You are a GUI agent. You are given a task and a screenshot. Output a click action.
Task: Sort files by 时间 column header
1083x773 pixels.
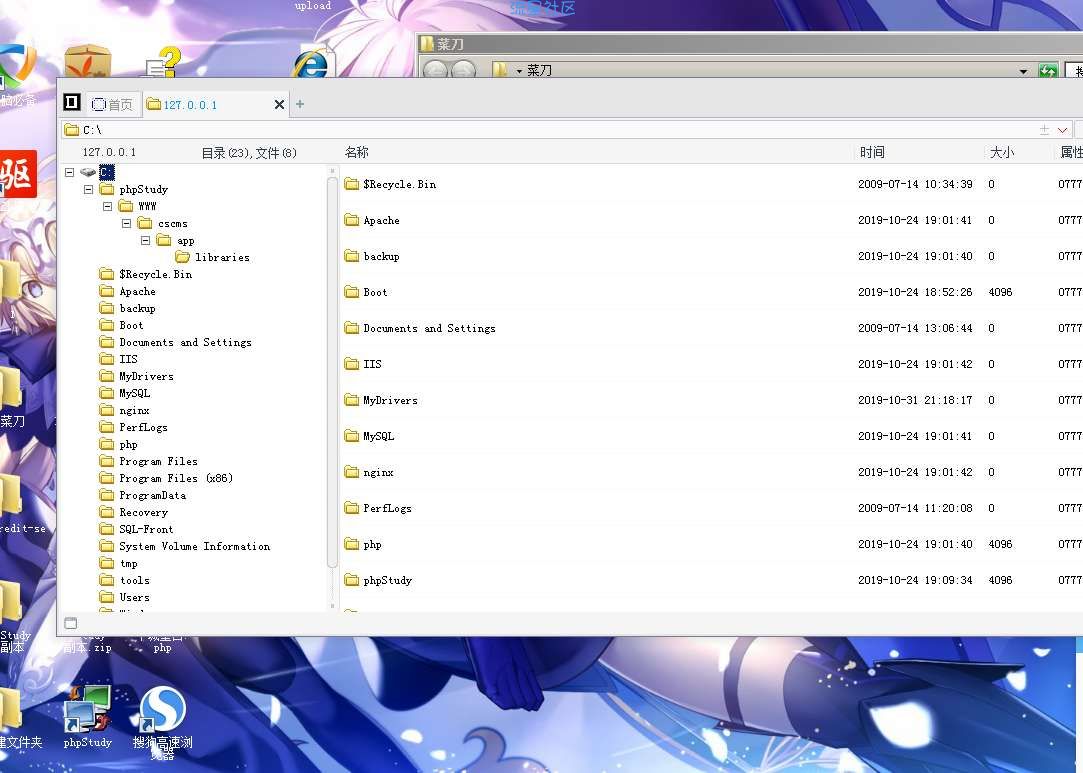[x=871, y=152]
